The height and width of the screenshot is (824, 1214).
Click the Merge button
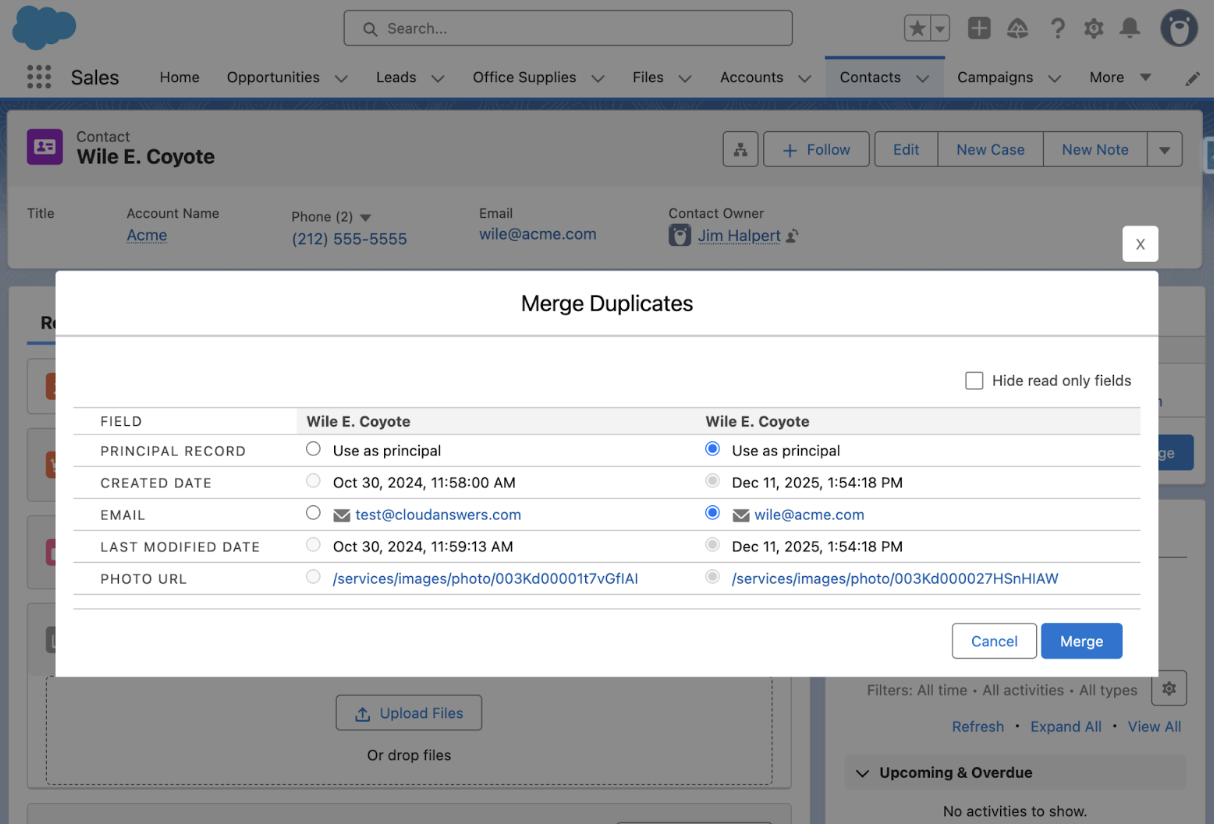[x=1081, y=641]
